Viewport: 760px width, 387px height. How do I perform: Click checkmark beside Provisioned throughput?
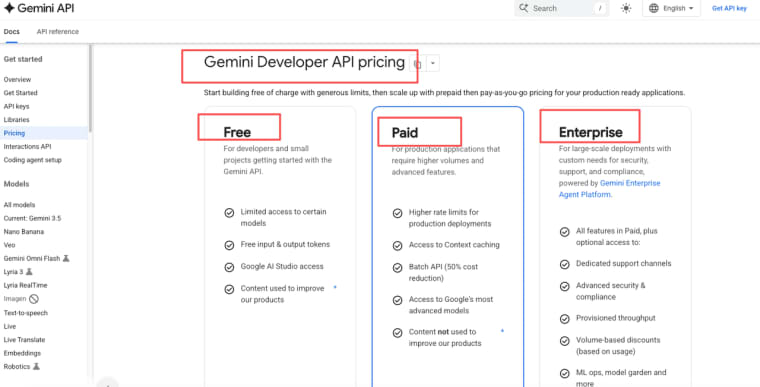[x=565, y=319]
